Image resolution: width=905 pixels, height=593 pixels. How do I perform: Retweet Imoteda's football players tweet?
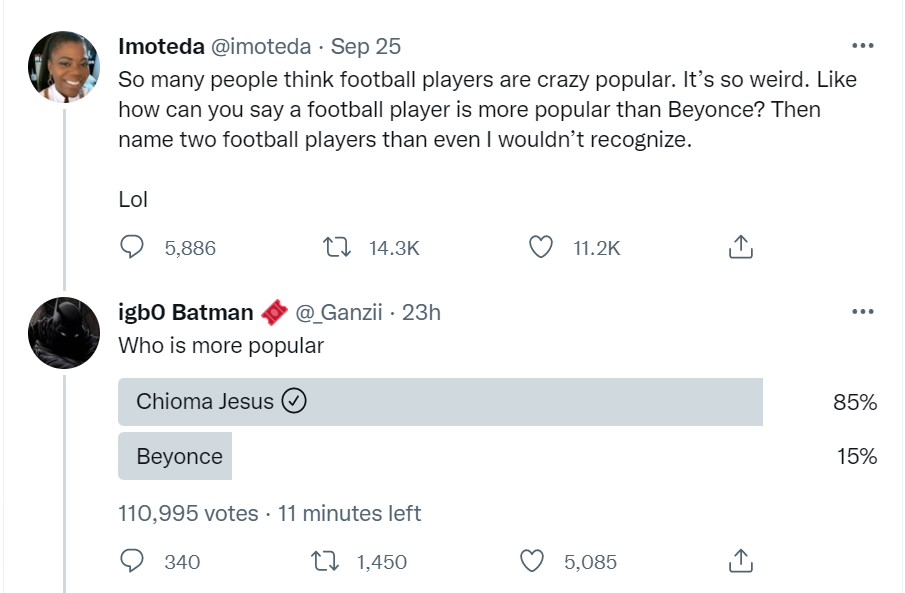[x=337, y=247]
